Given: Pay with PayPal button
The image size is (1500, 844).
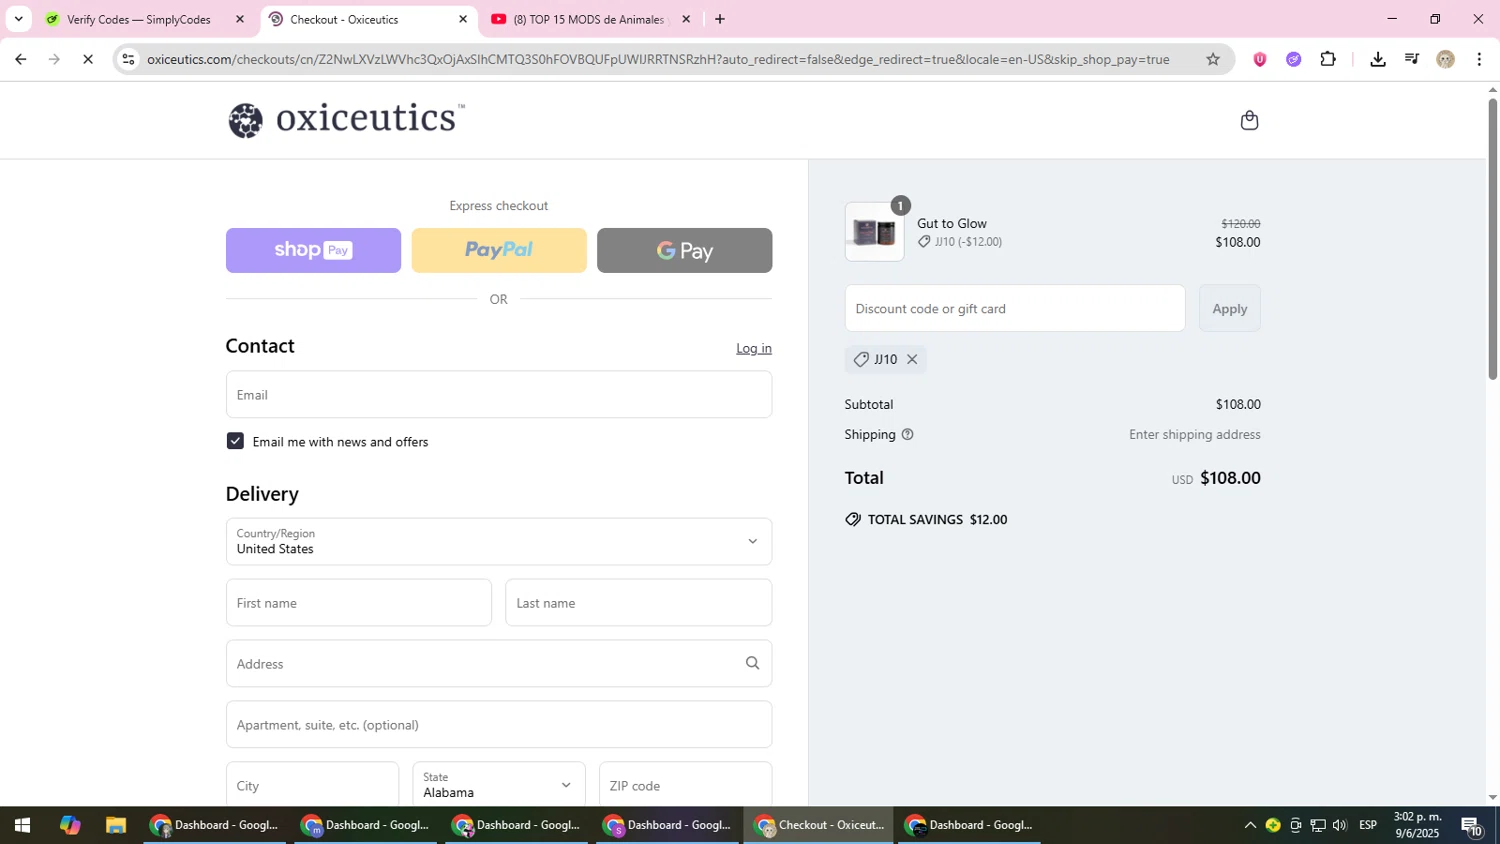Looking at the screenshot, I should click(x=499, y=250).
